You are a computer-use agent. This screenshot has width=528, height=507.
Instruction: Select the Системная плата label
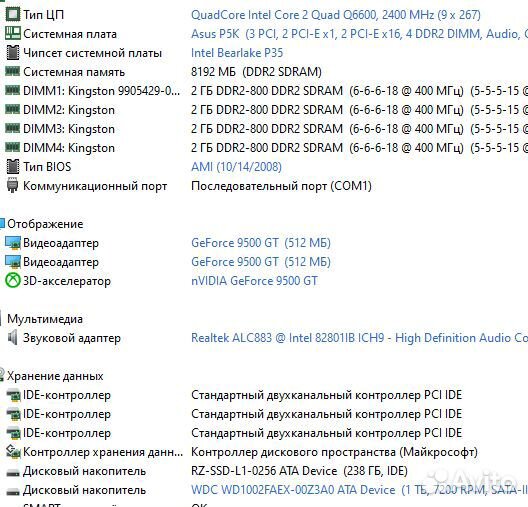tap(70, 34)
